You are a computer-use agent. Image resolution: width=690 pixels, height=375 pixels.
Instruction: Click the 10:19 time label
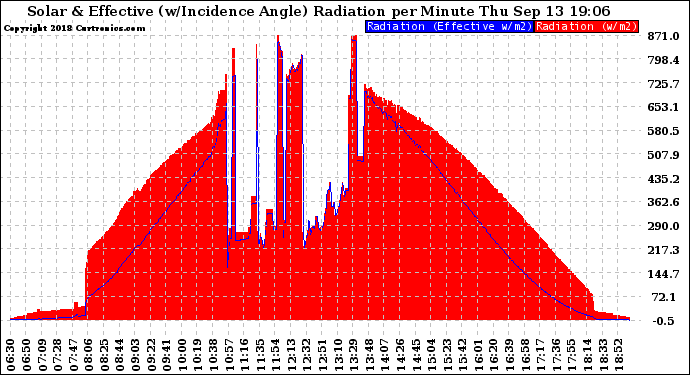pos(198,355)
